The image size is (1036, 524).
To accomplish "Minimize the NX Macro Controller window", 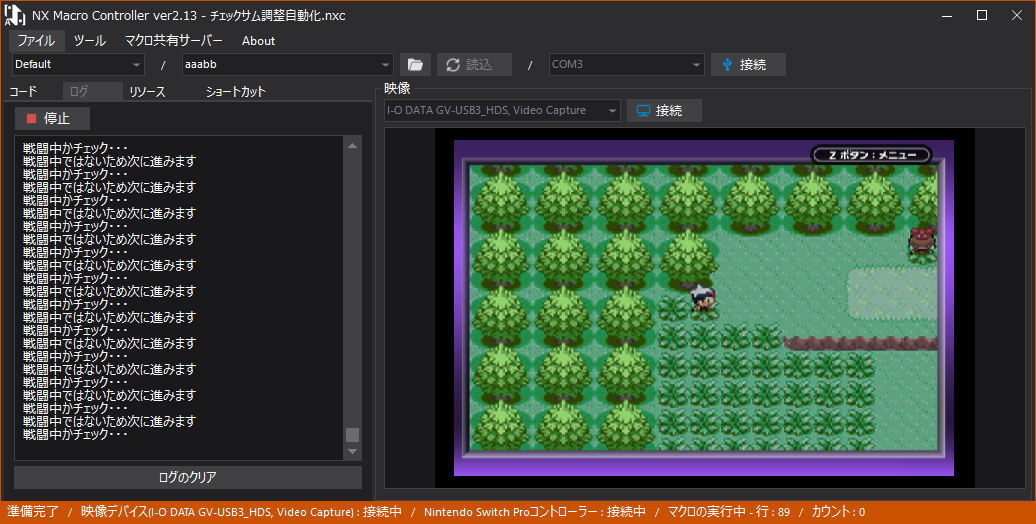I will [947, 15].
